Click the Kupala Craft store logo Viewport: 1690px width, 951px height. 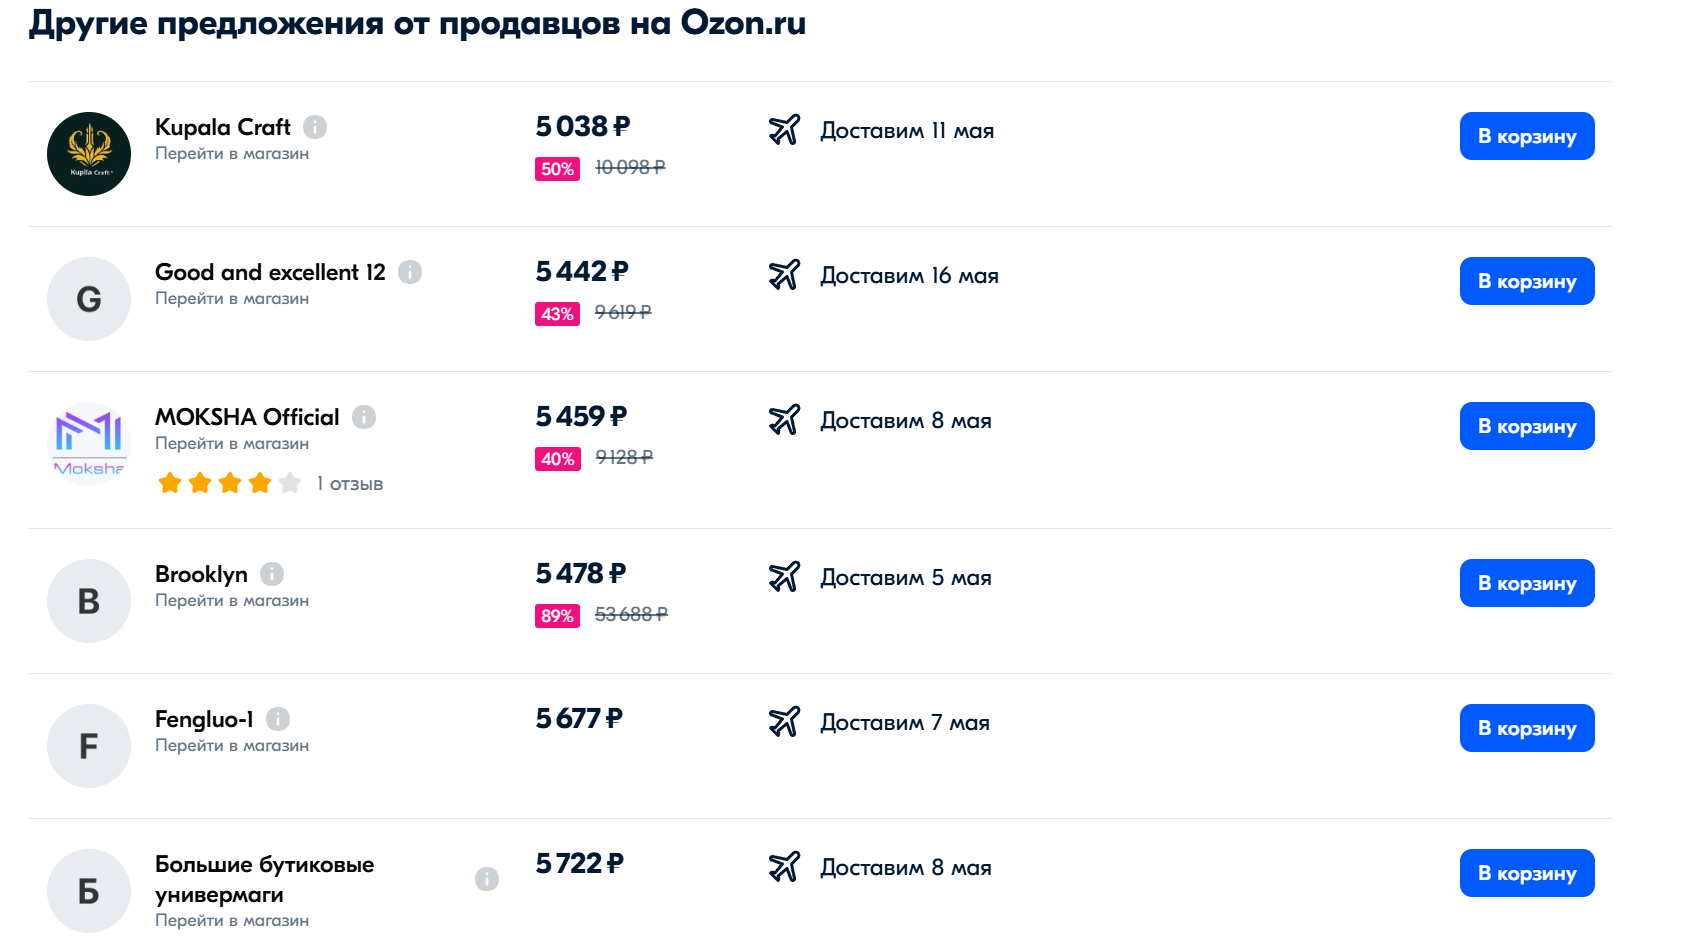pyautogui.click(x=89, y=154)
